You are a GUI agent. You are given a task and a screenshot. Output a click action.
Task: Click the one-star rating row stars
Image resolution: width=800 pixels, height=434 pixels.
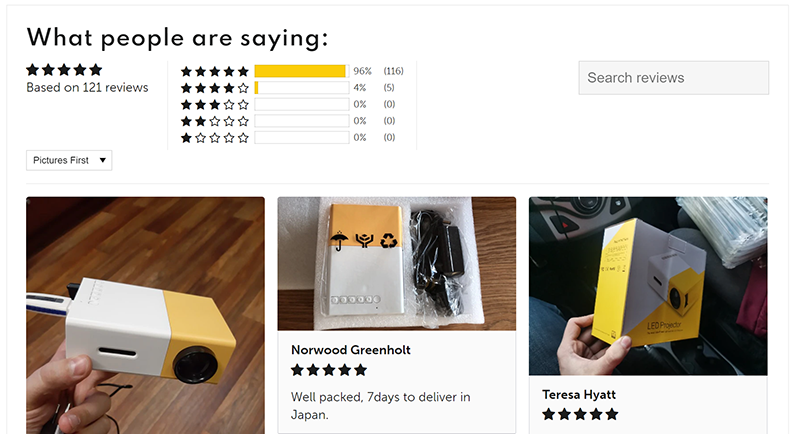point(214,138)
